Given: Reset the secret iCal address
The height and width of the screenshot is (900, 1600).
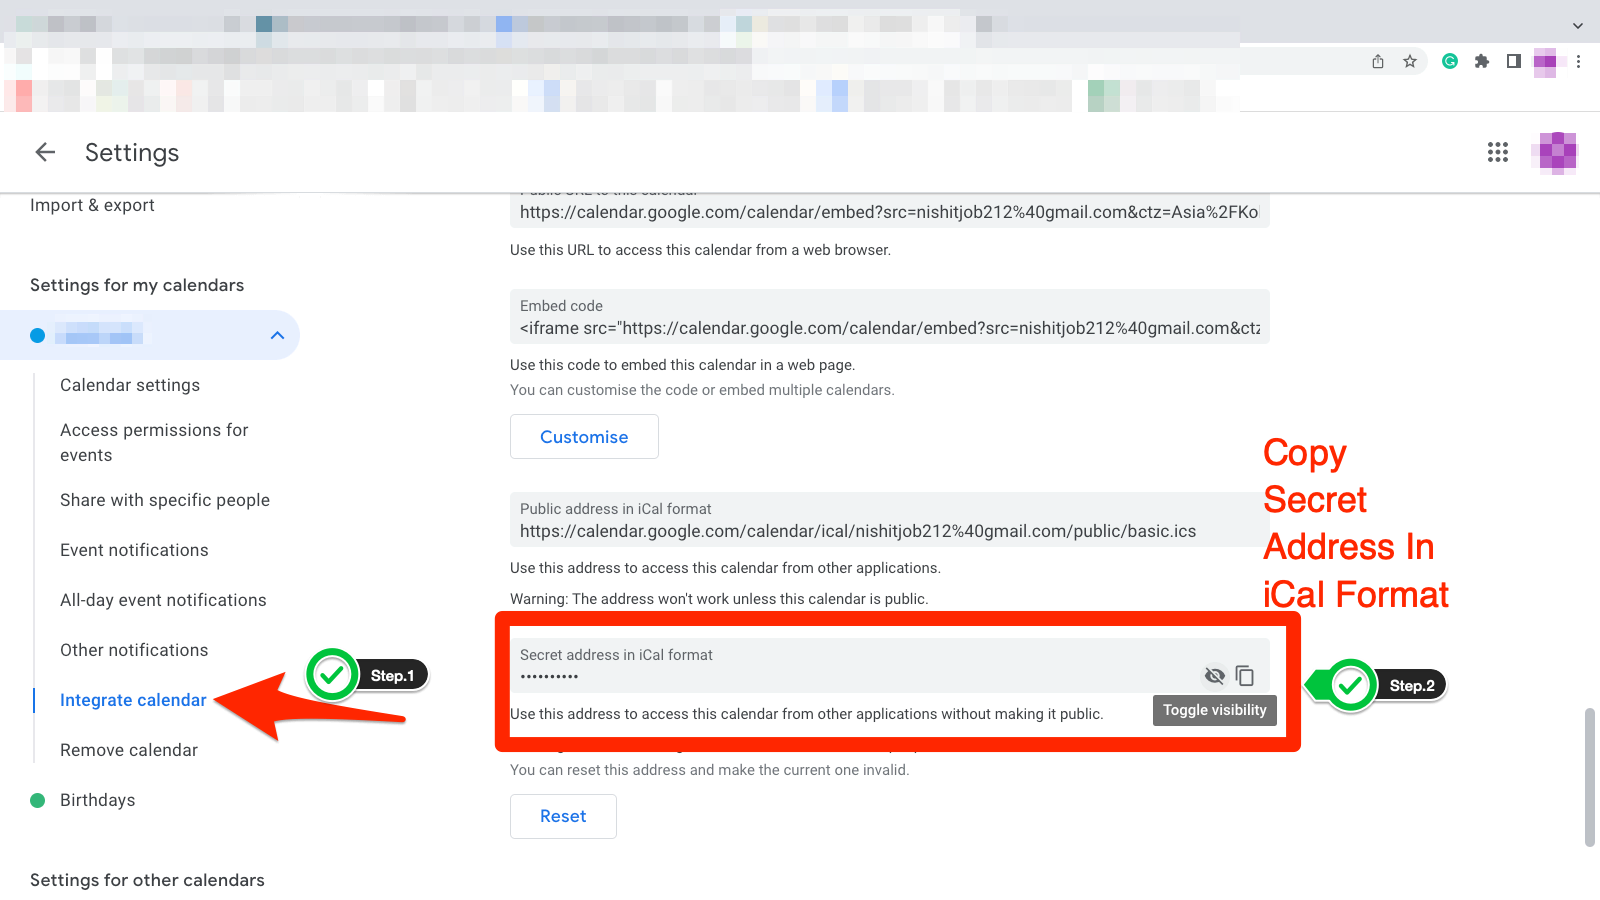Looking at the screenshot, I should (x=563, y=816).
